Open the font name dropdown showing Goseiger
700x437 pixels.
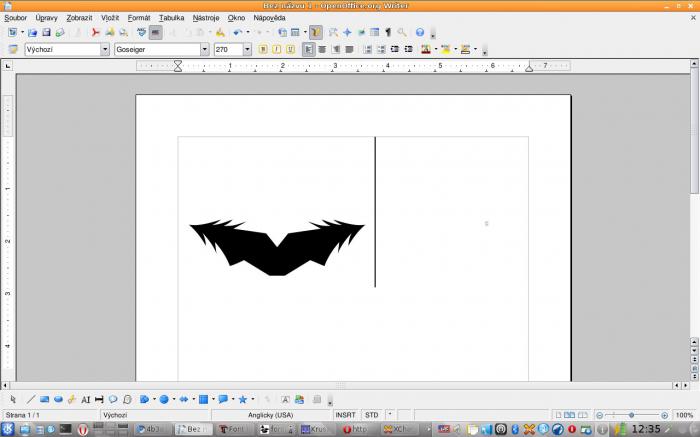[204, 50]
